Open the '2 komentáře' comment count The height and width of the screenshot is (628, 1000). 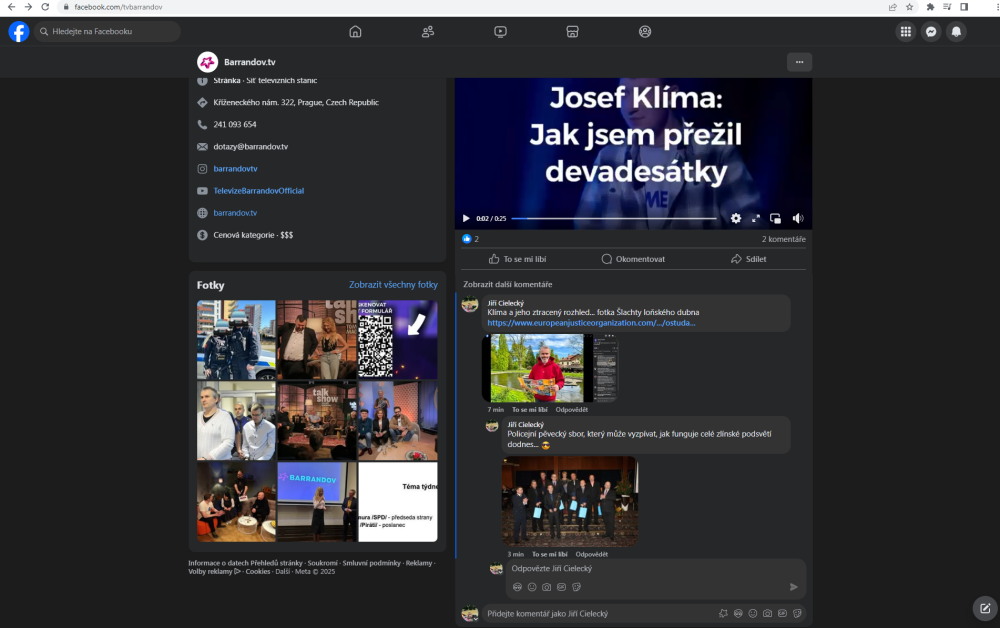pos(783,239)
